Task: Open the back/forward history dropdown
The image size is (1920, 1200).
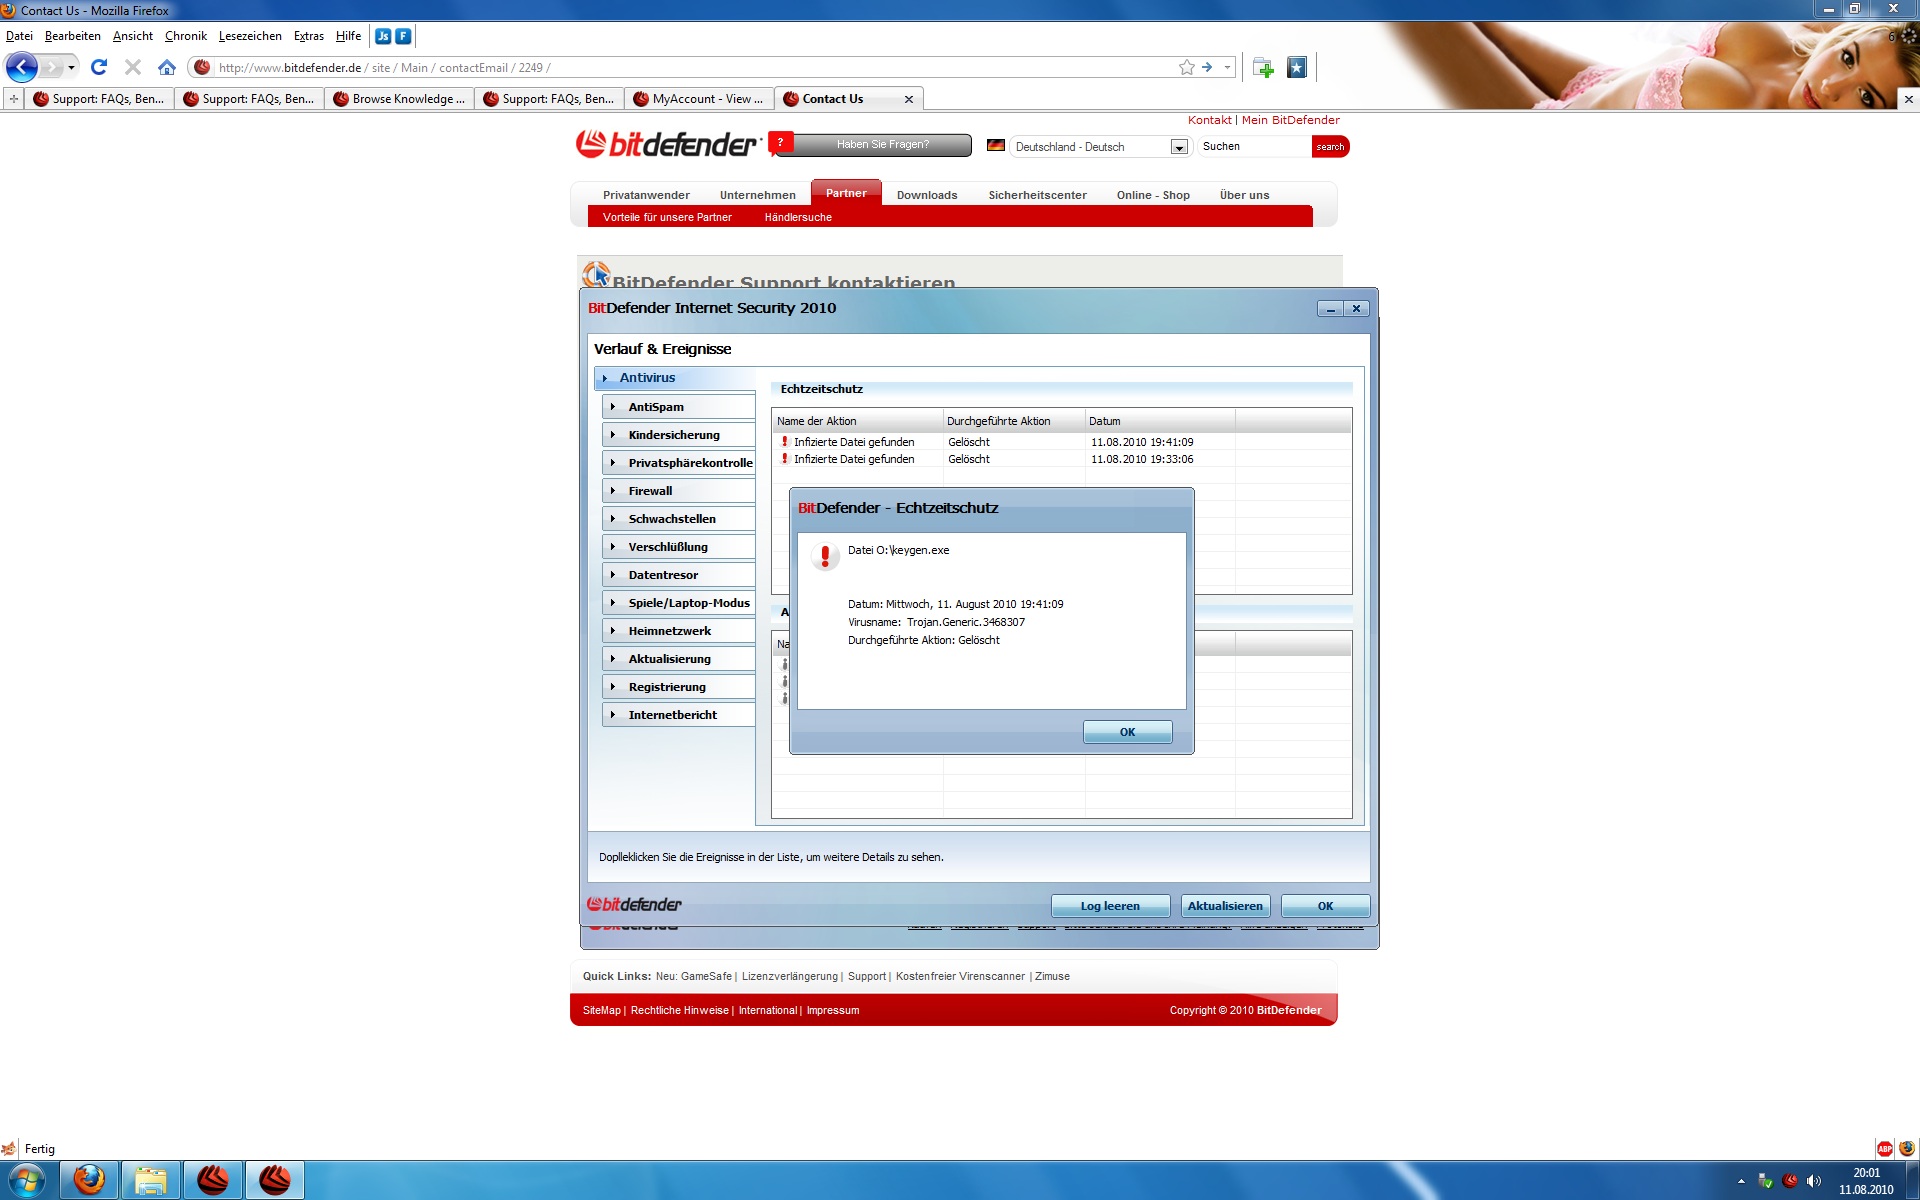Action: click(x=71, y=67)
